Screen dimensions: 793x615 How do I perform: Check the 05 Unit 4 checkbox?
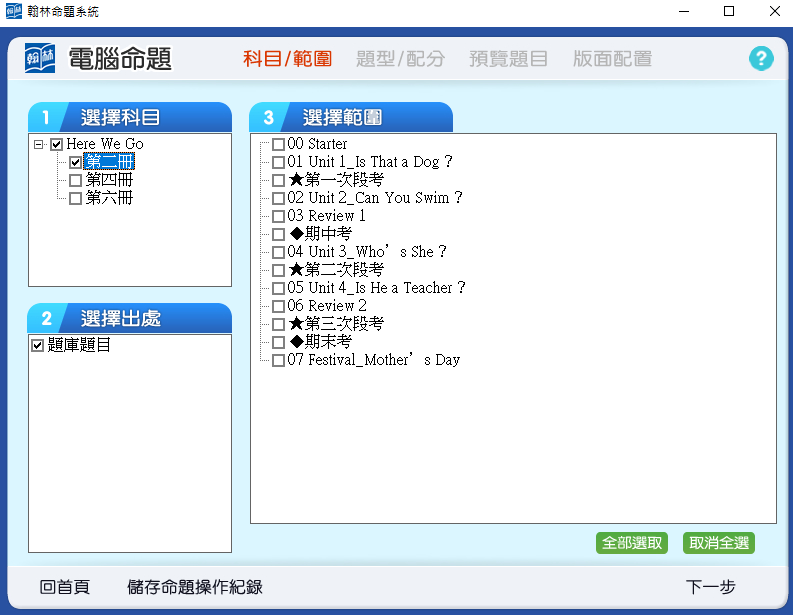pos(278,288)
